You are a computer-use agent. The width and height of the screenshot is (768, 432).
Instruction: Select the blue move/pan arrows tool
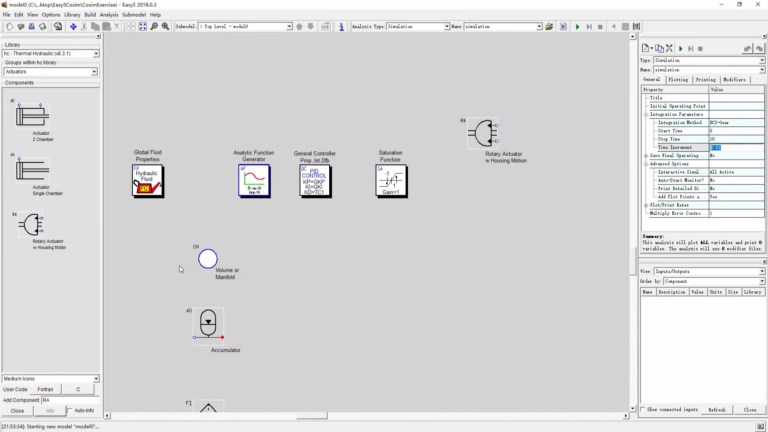(73, 26)
